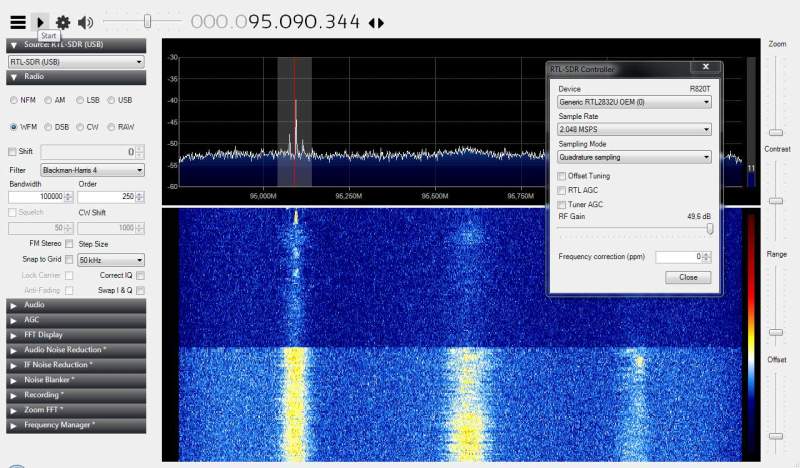This screenshot has height=468, width=800.
Task: Open the hamburger menu icon
Action: 17,22
